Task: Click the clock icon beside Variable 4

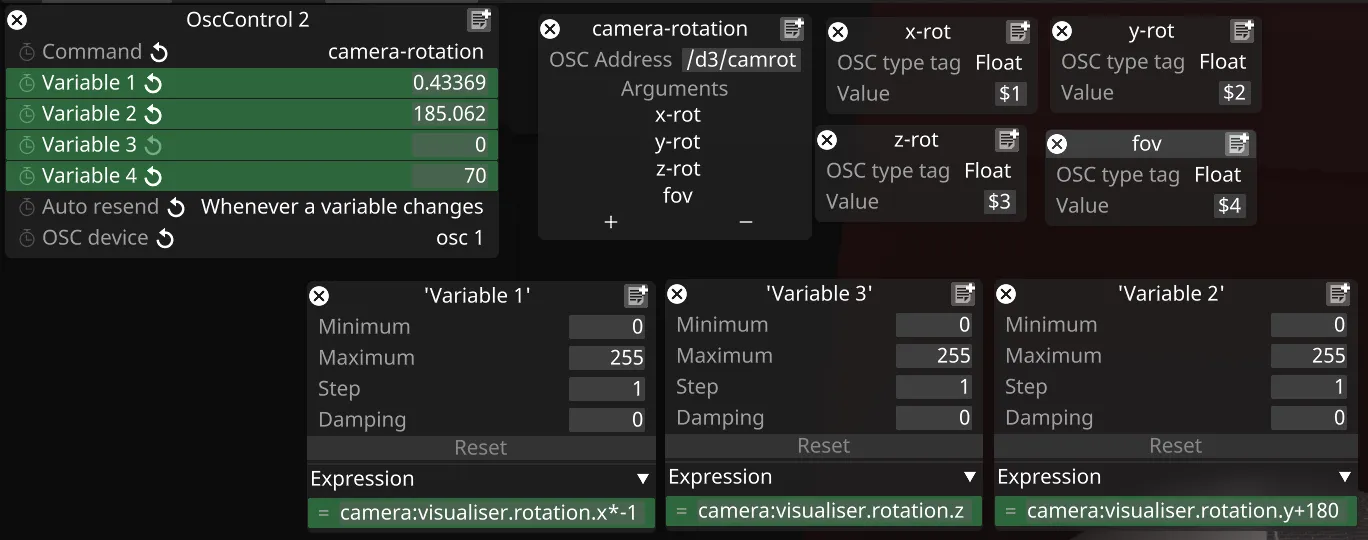Action: click(x=27, y=176)
